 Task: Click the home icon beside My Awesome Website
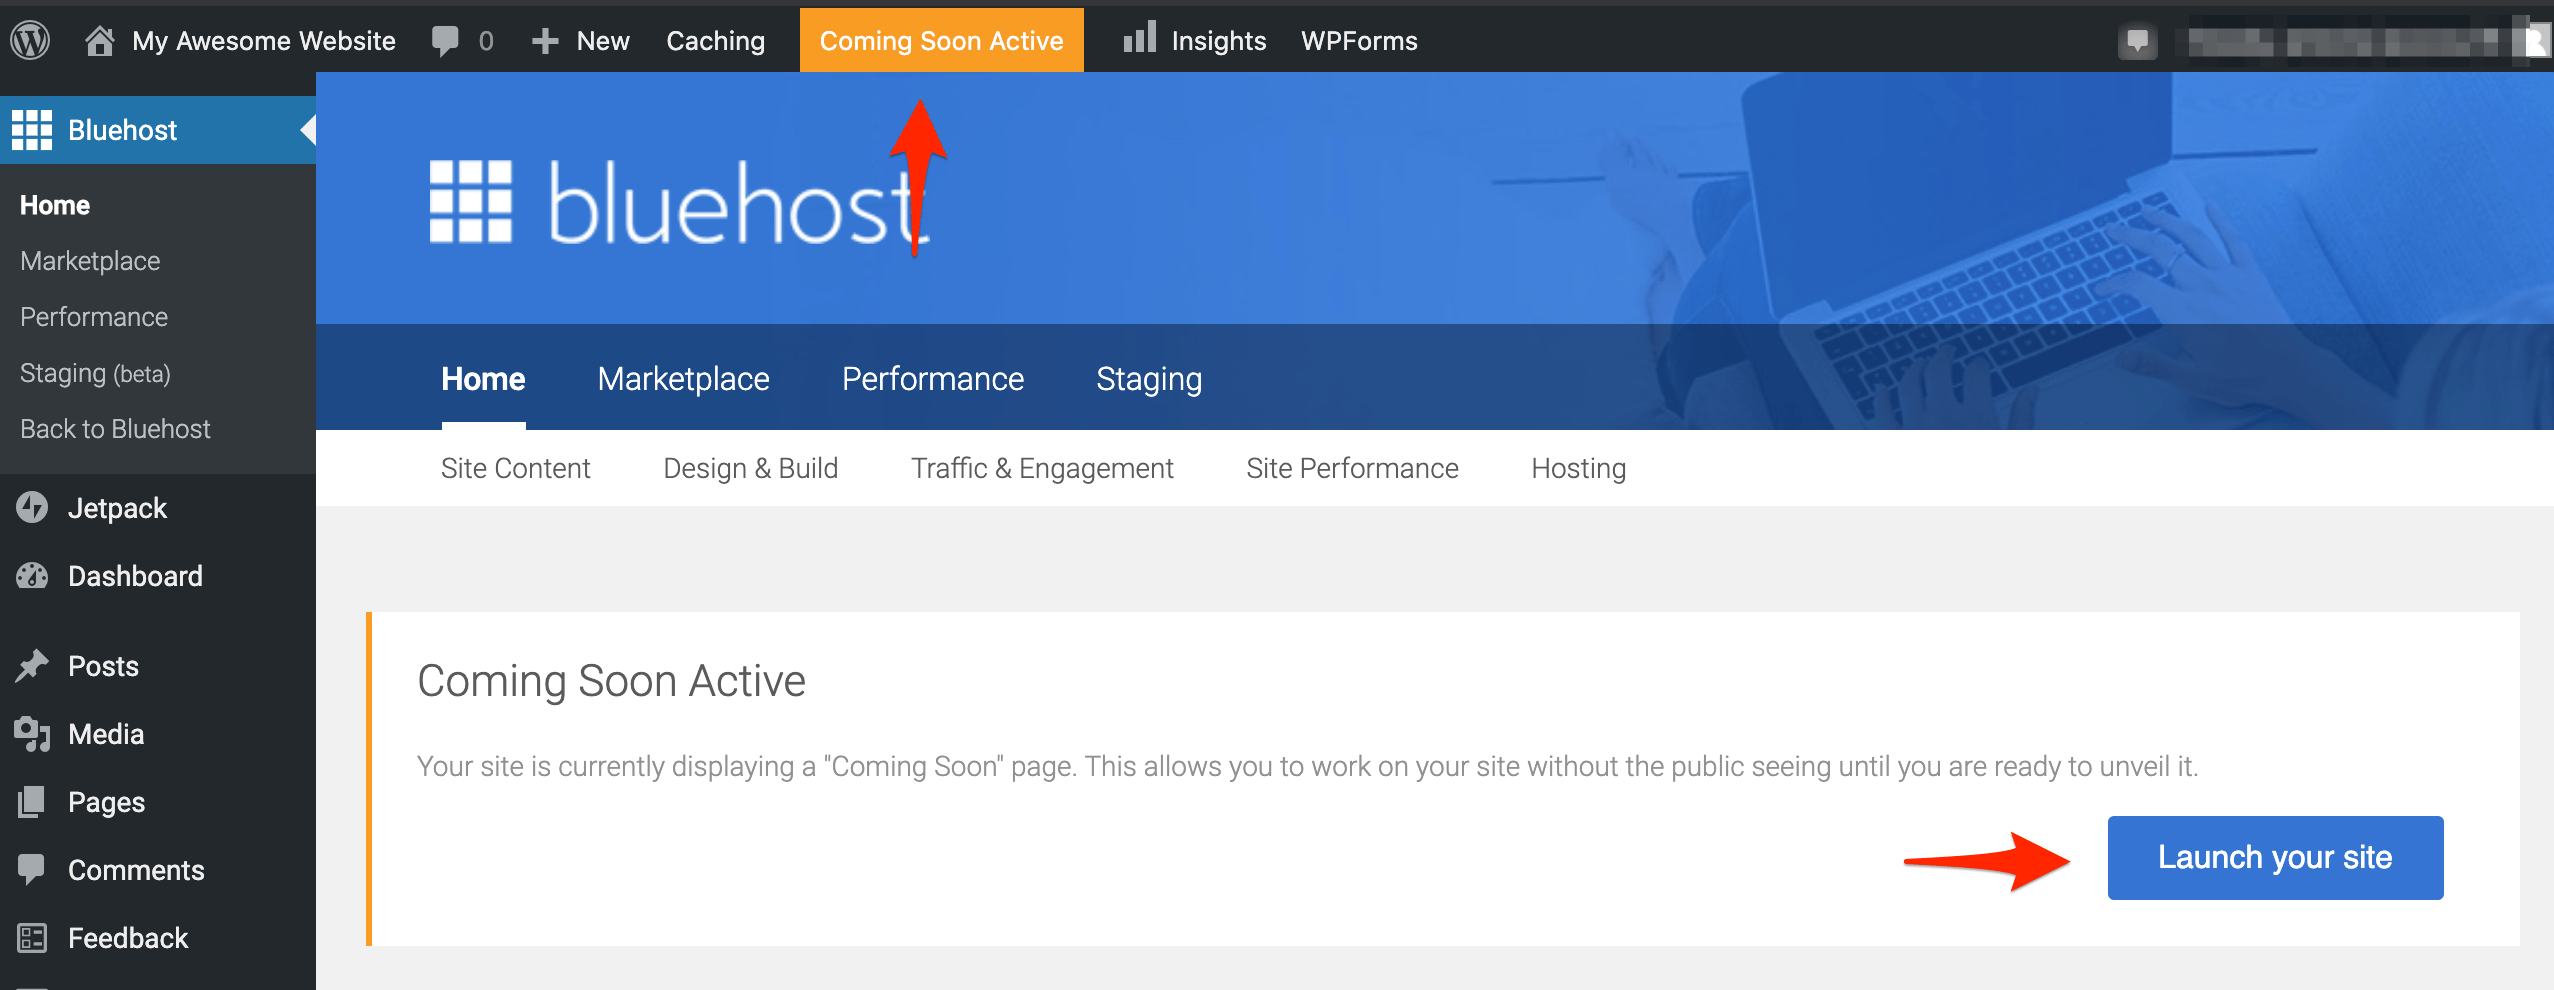tap(99, 40)
